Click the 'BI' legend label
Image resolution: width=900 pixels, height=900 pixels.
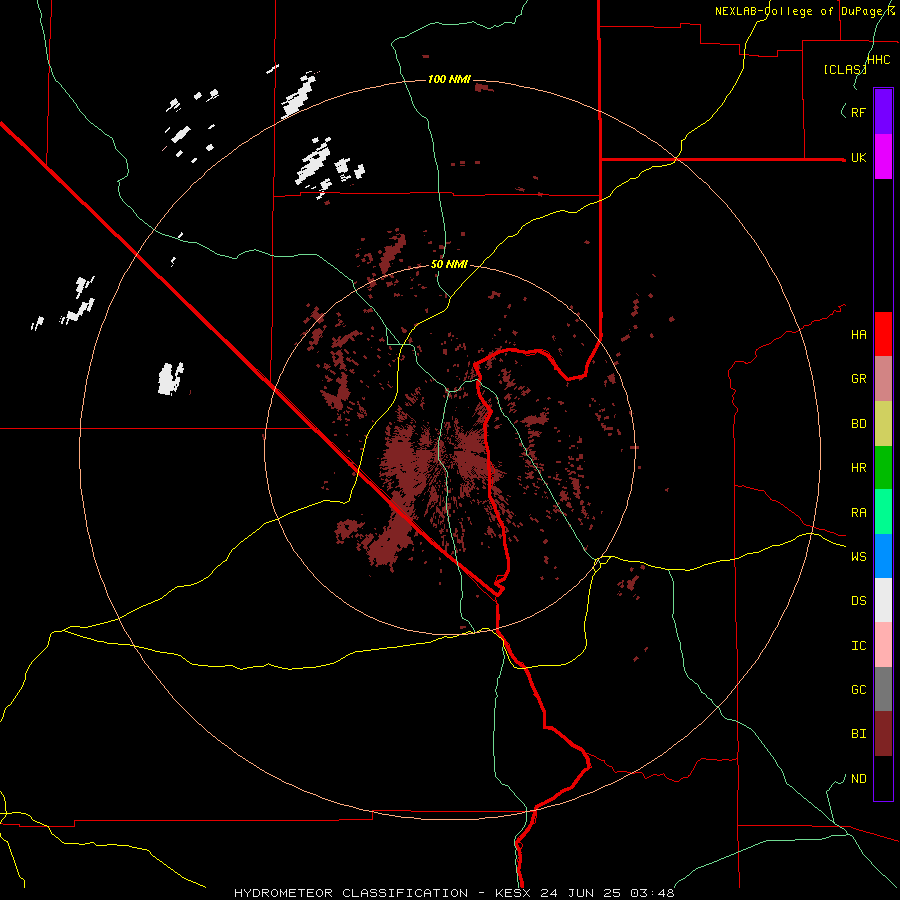[858, 734]
